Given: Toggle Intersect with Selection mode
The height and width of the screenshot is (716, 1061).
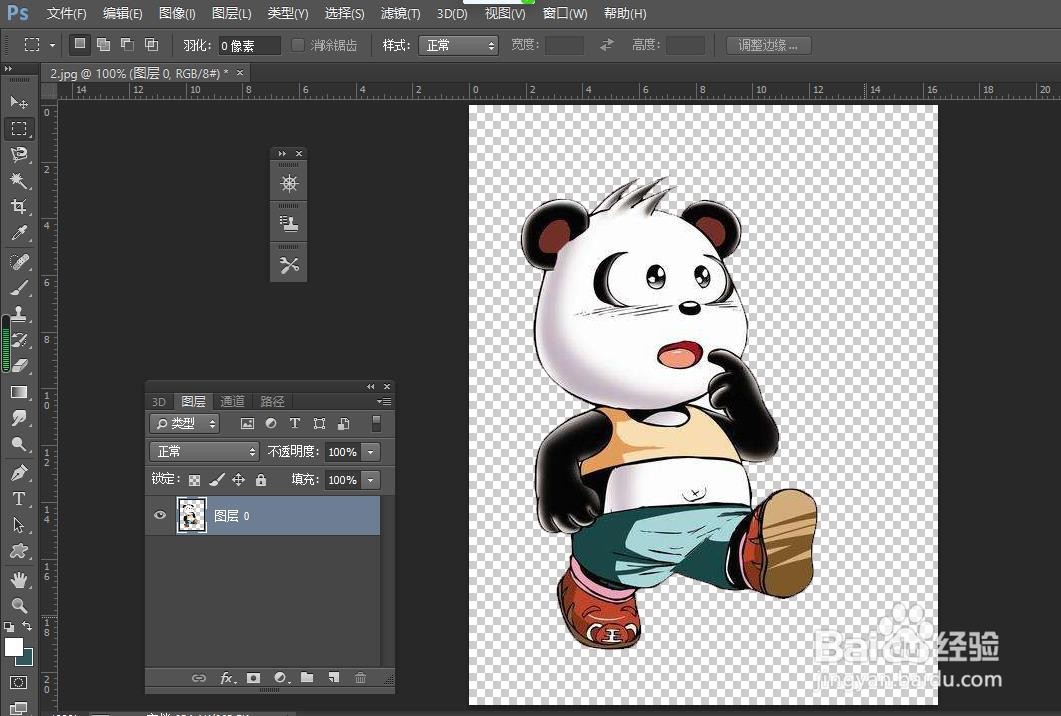Looking at the screenshot, I should 152,44.
